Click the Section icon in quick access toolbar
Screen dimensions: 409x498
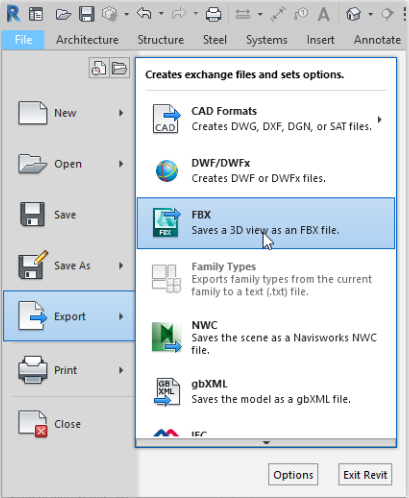point(387,14)
